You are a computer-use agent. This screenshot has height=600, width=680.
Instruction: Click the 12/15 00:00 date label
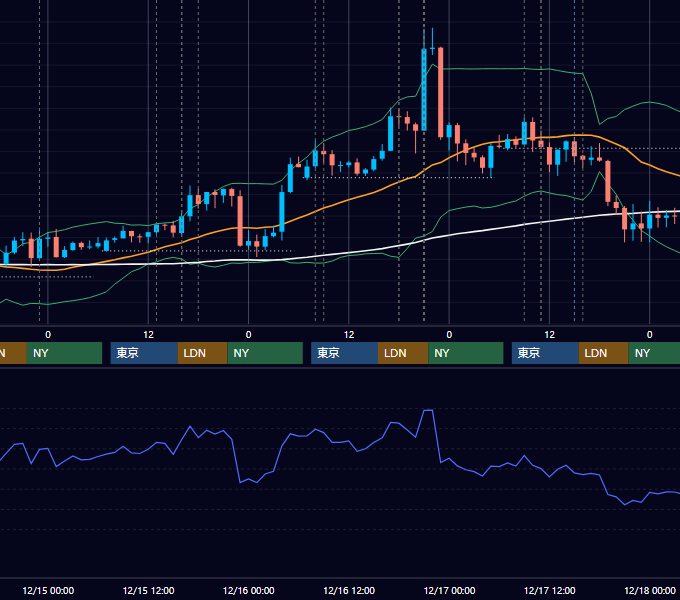pyautogui.click(x=48, y=590)
